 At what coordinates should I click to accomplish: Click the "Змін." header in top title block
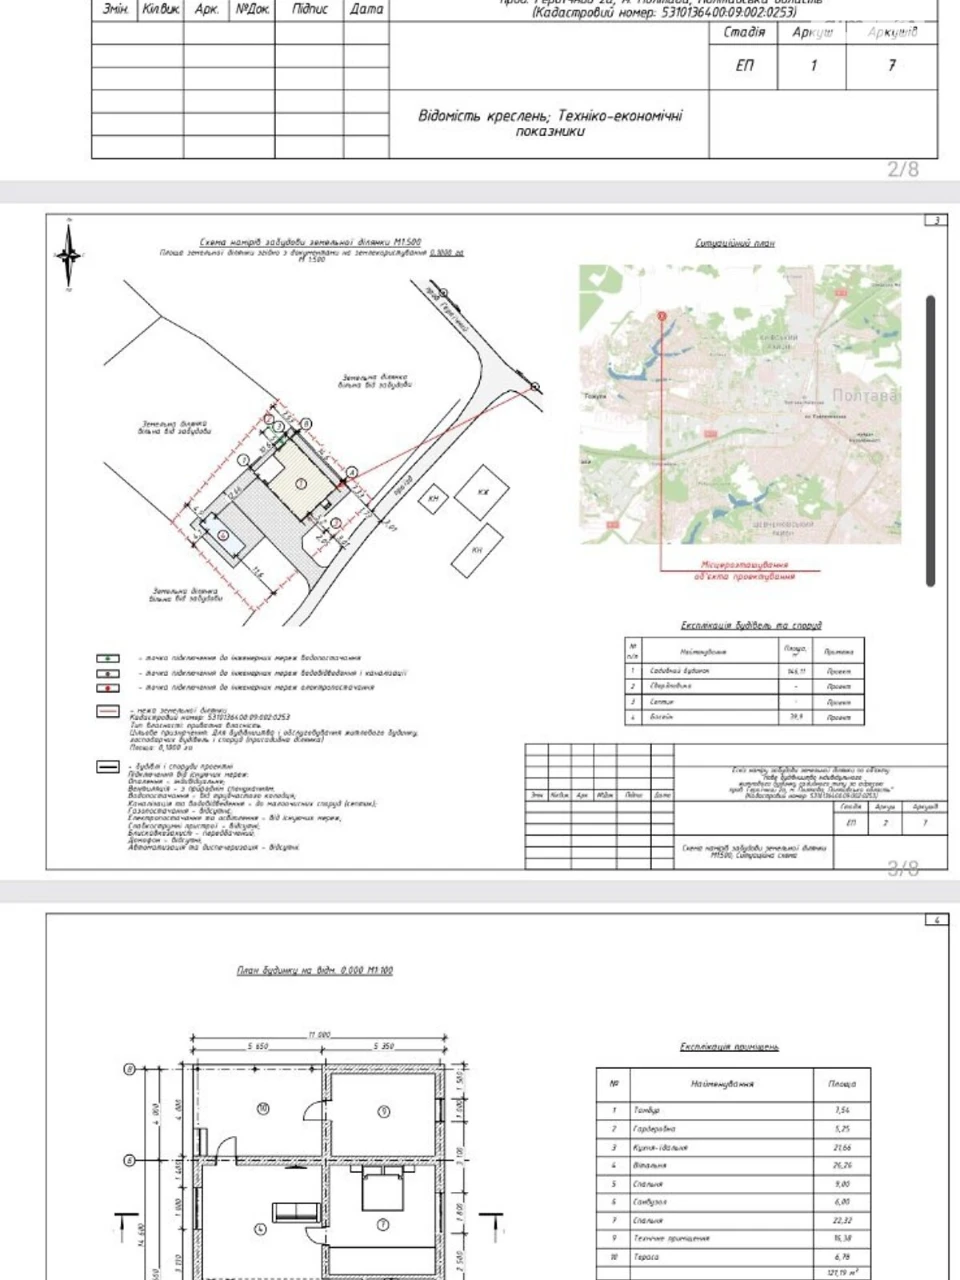click(x=114, y=9)
